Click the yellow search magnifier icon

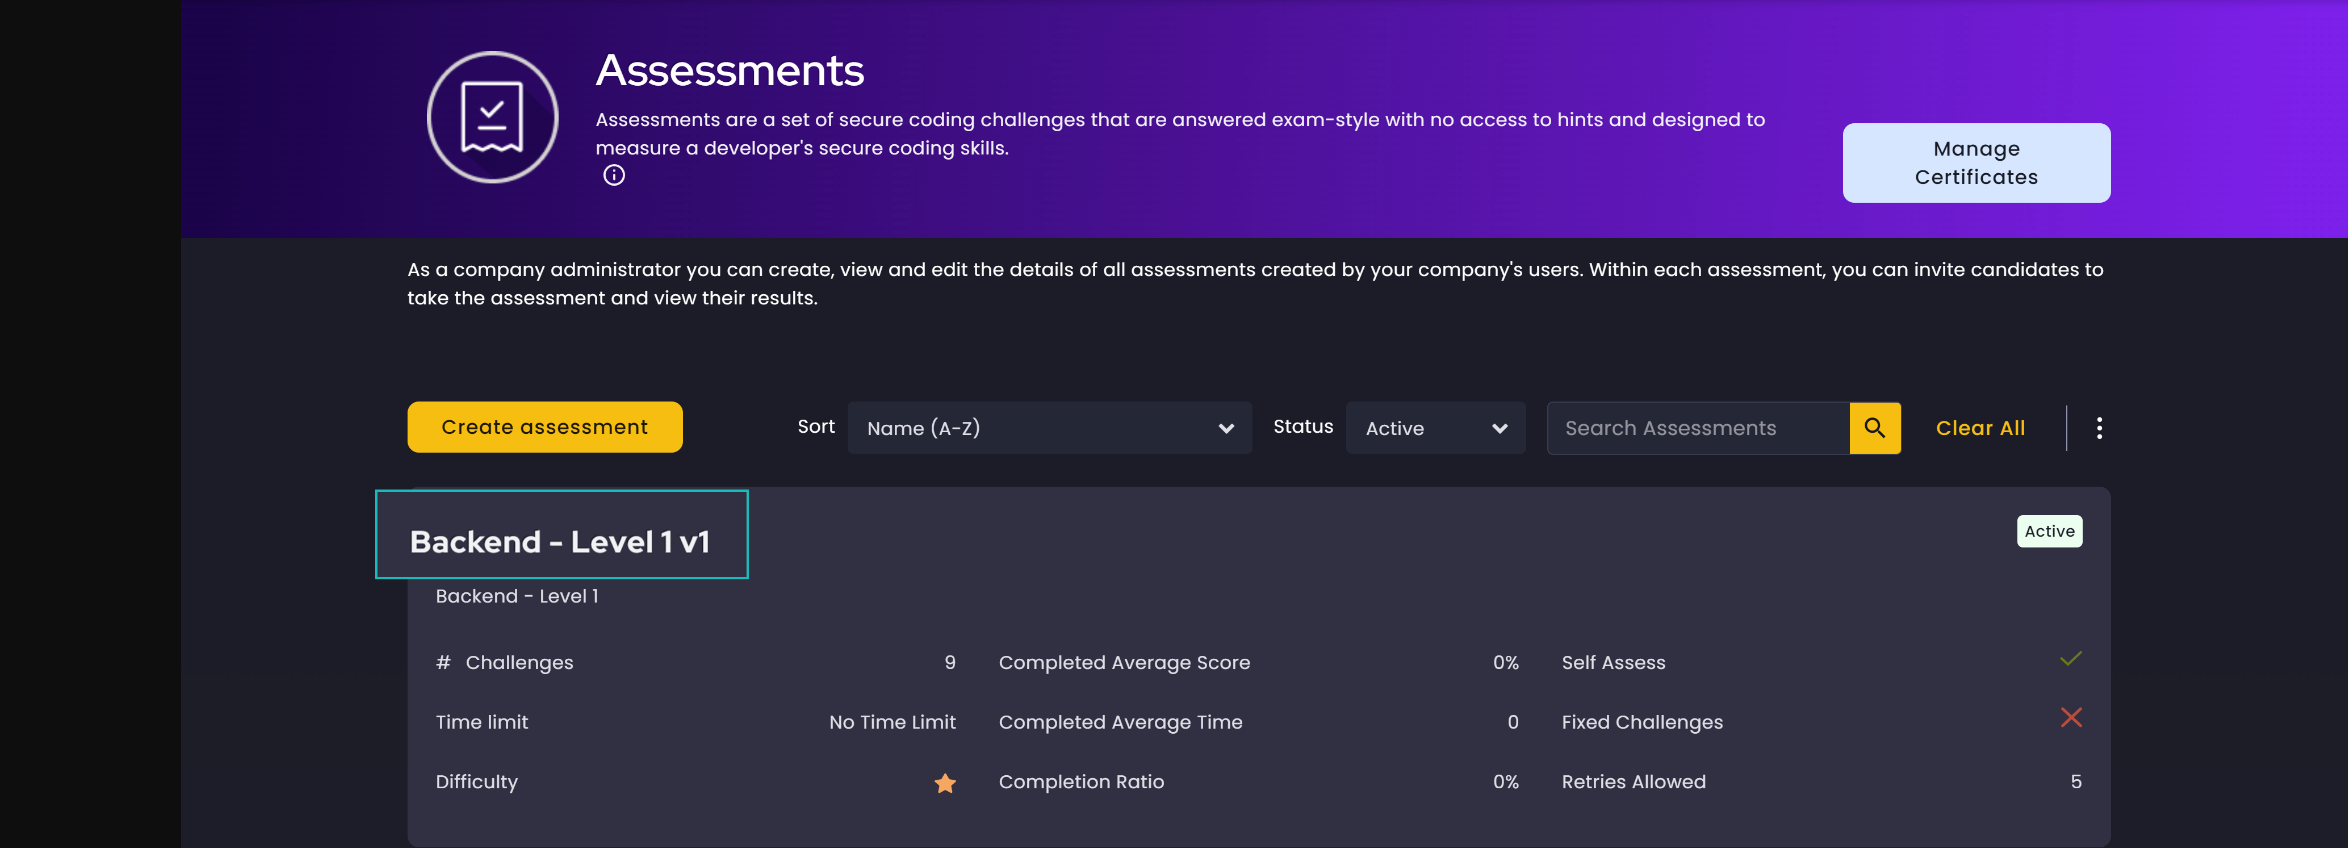tap(1874, 428)
